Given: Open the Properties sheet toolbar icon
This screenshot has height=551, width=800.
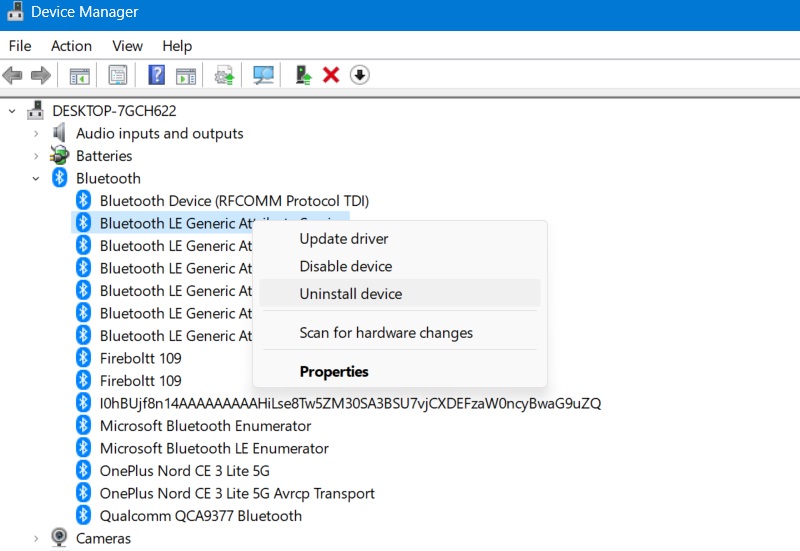Looking at the screenshot, I should tap(118, 76).
